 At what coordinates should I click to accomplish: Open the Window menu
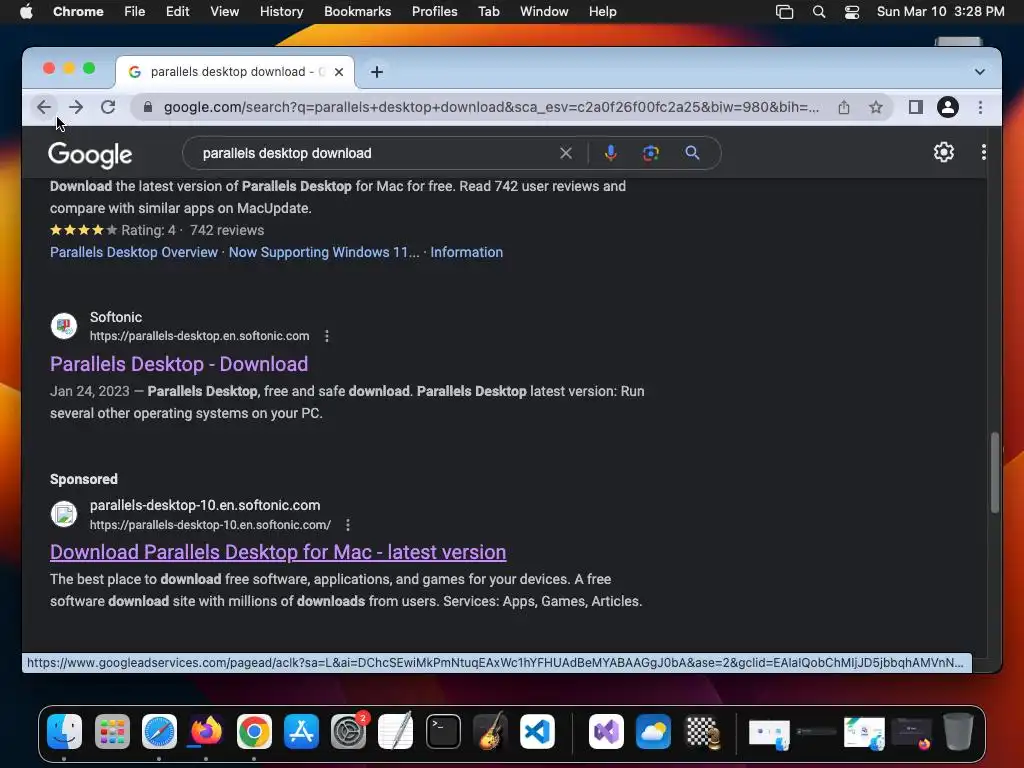[544, 12]
